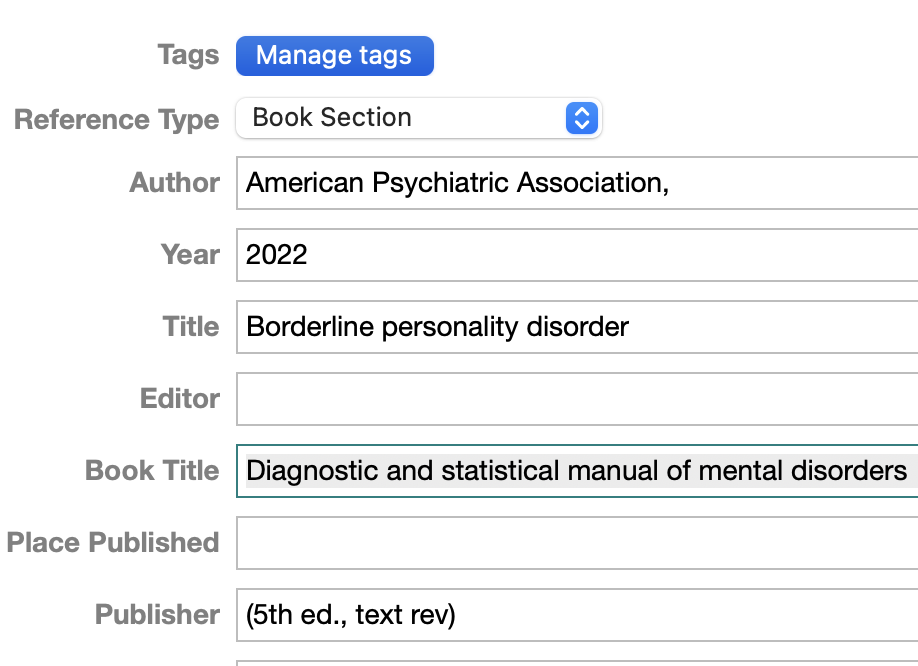918x666 pixels.
Task: Click into the Author field
Action: point(576,183)
